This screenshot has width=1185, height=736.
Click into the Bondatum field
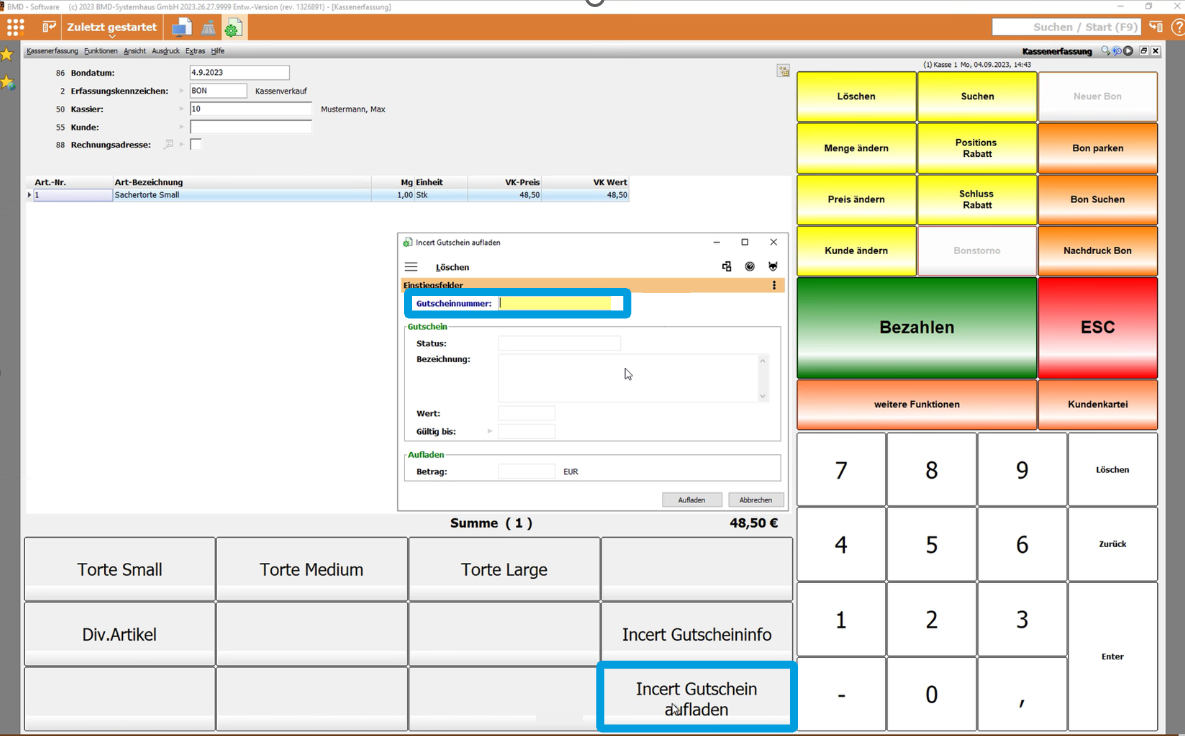coord(240,73)
